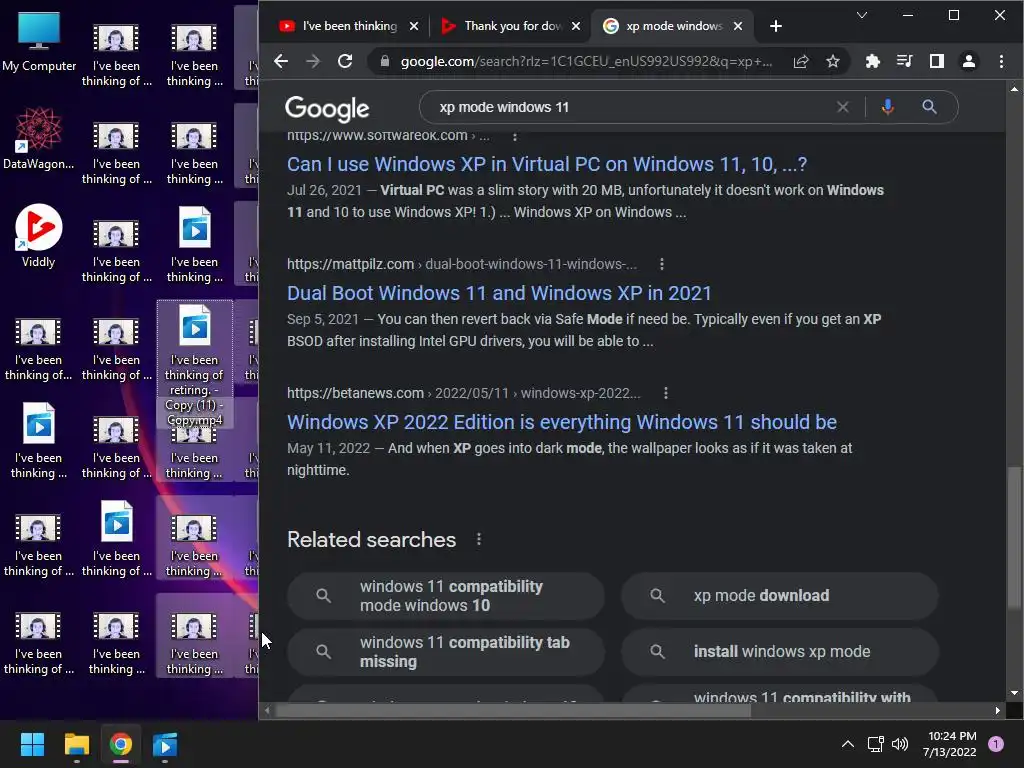Select Viddly desktop shortcut
1024x768 pixels.
[x=39, y=236]
